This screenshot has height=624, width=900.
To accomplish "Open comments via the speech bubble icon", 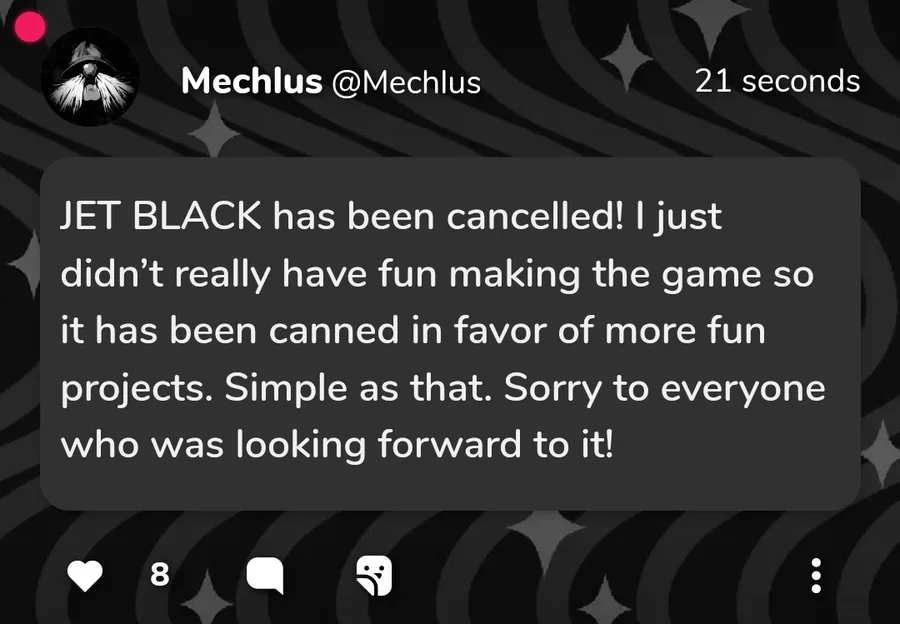I will point(265,575).
